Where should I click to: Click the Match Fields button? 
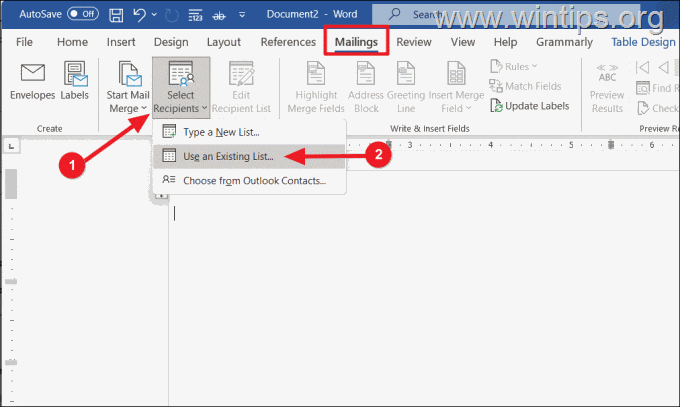coord(525,86)
